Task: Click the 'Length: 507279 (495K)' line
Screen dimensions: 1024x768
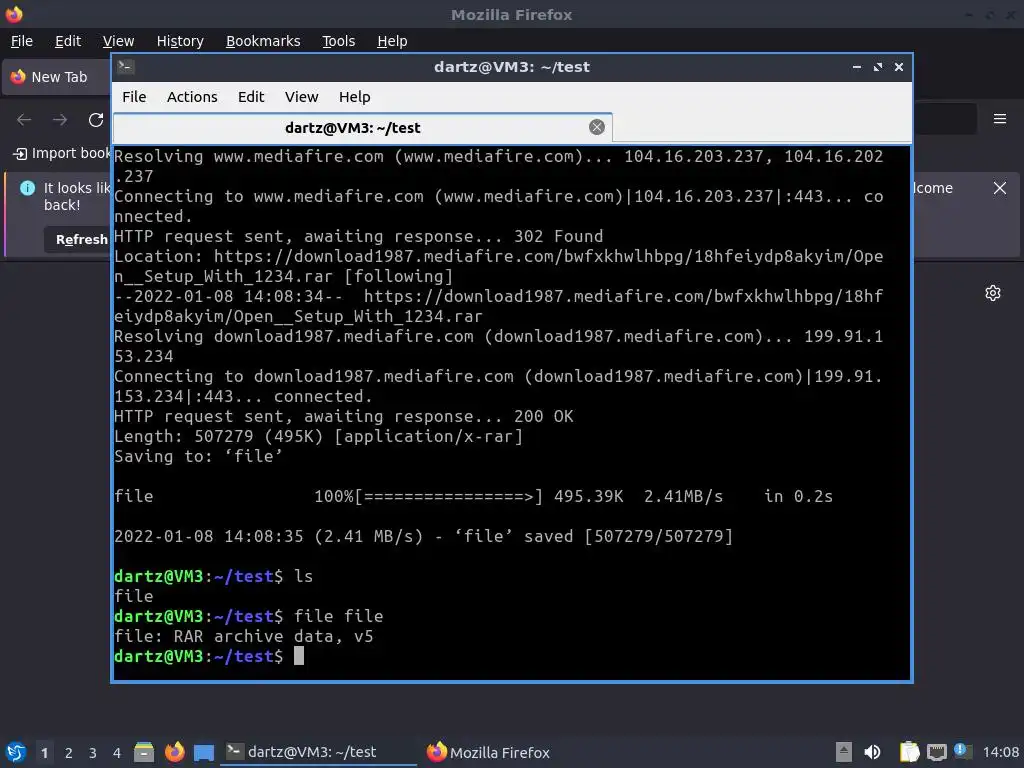Action: point(319,436)
